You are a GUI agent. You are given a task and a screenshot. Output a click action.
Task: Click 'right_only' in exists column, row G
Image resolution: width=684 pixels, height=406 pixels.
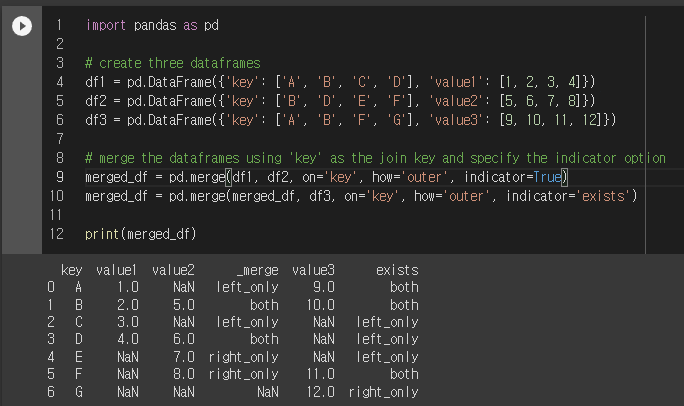tap(383, 392)
